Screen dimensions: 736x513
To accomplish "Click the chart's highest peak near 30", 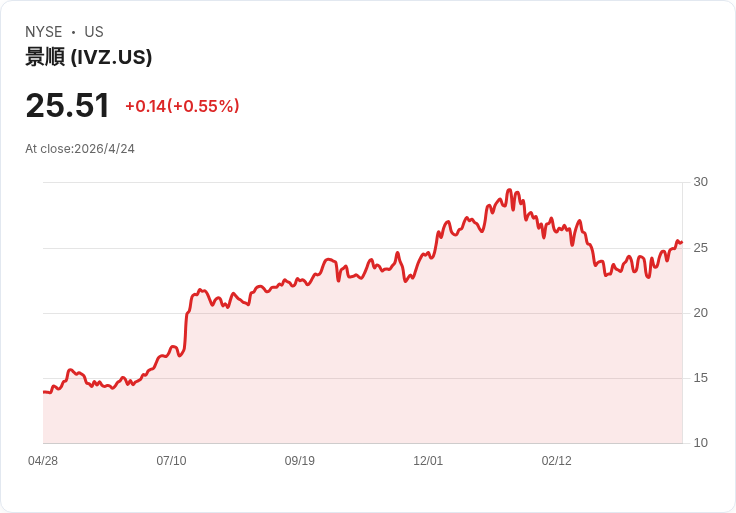I will coord(509,190).
